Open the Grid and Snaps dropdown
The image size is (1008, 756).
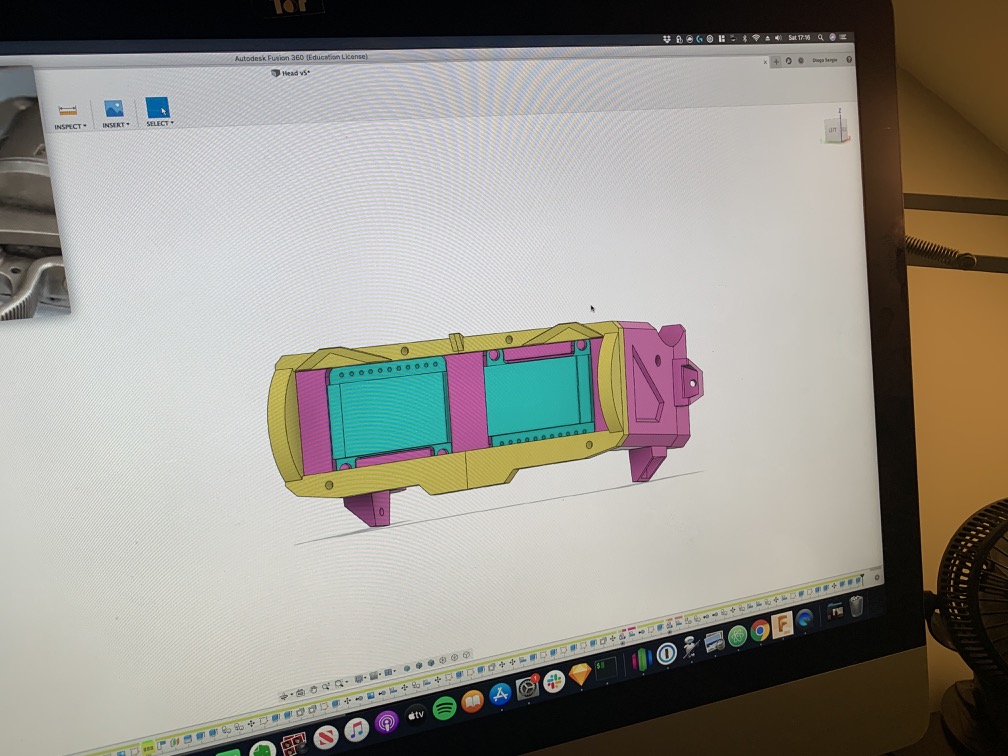coord(375,676)
